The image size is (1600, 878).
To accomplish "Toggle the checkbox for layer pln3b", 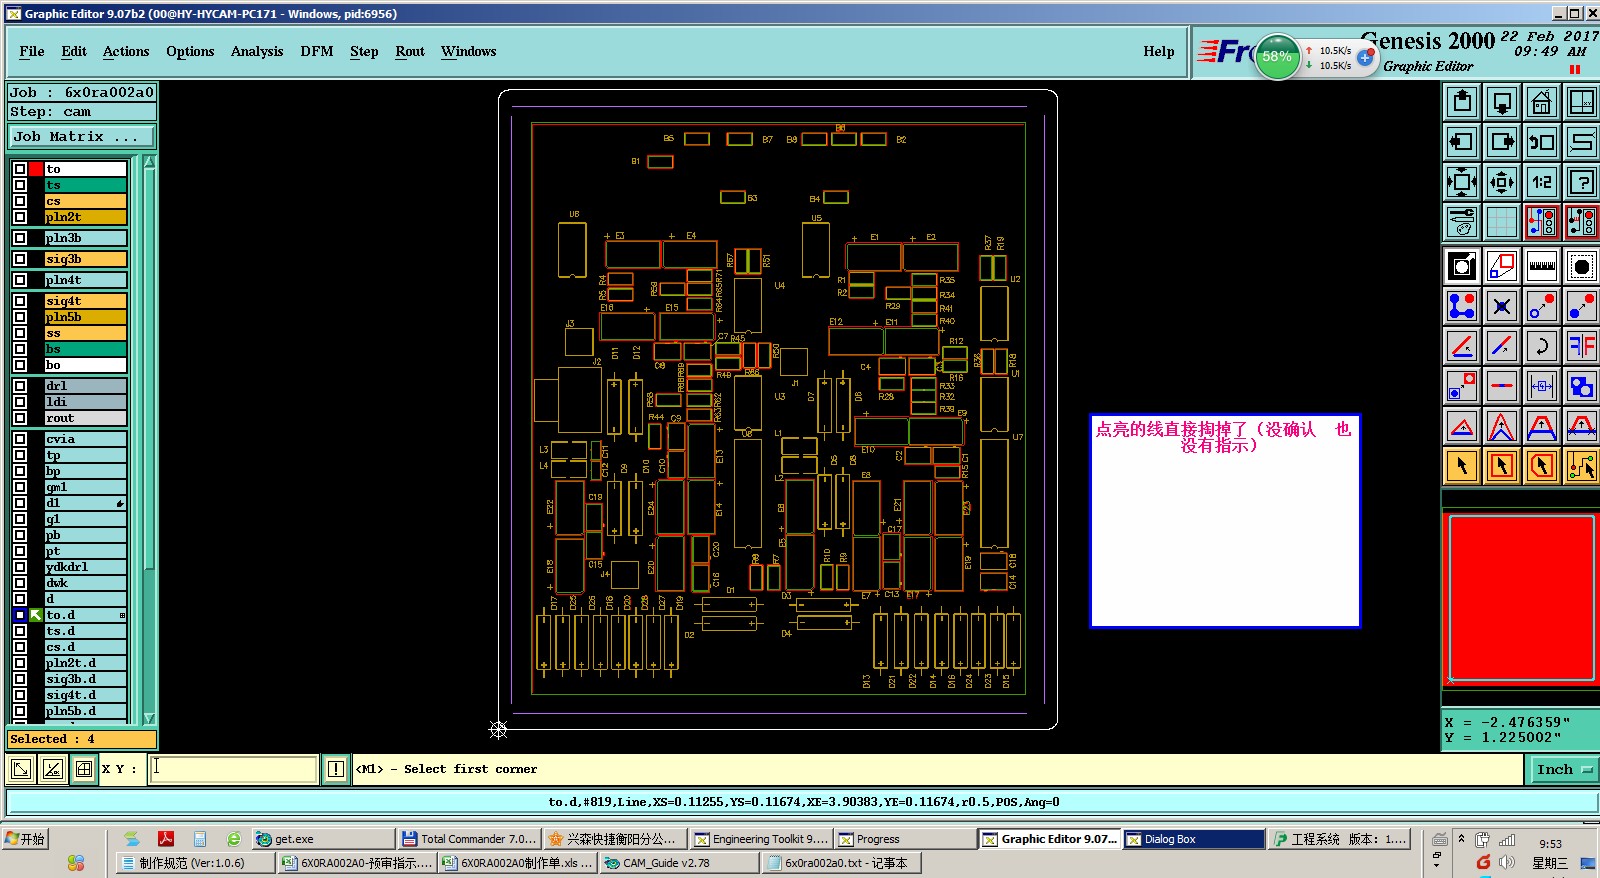I will (20, 238).
